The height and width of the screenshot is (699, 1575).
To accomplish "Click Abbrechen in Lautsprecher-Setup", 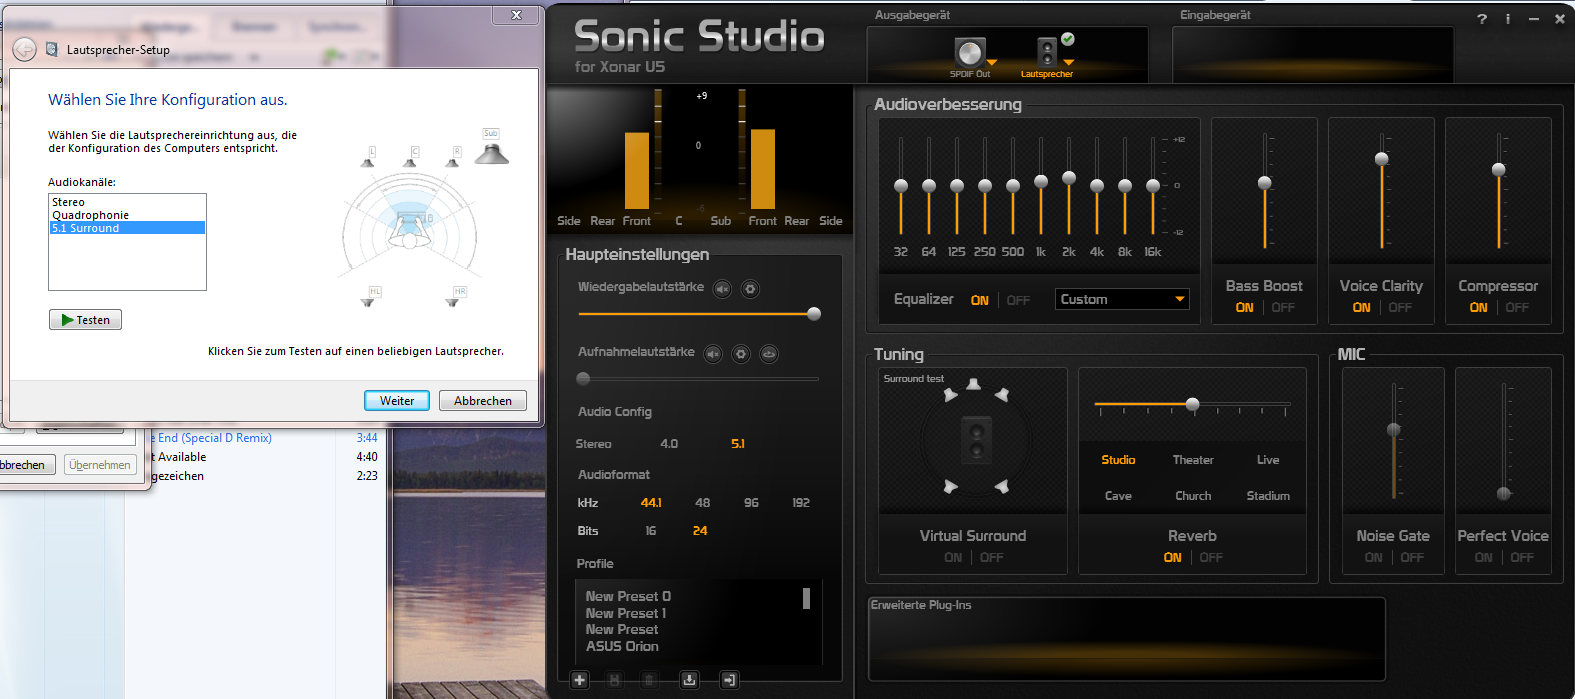I will point(483,401).
